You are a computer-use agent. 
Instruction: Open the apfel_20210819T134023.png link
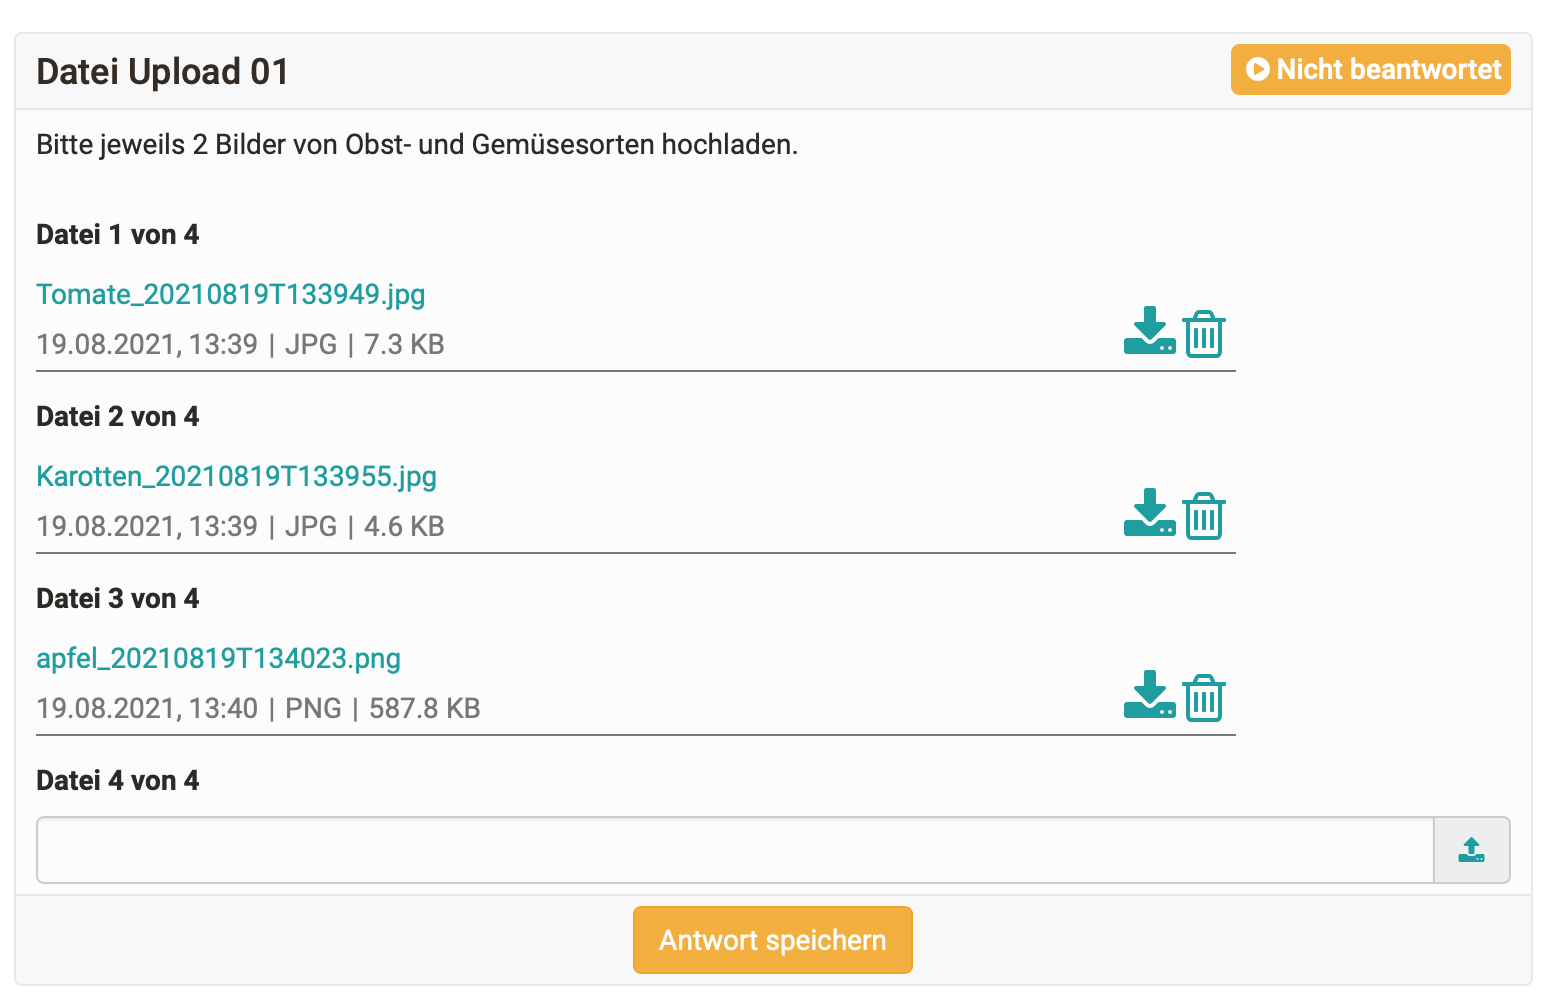(x=219, y=658)
